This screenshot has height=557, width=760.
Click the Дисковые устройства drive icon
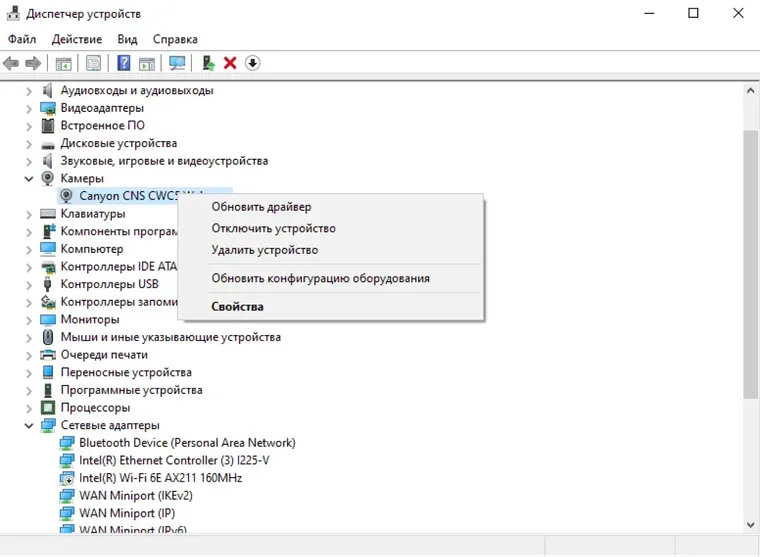click(x=48, y=144)
